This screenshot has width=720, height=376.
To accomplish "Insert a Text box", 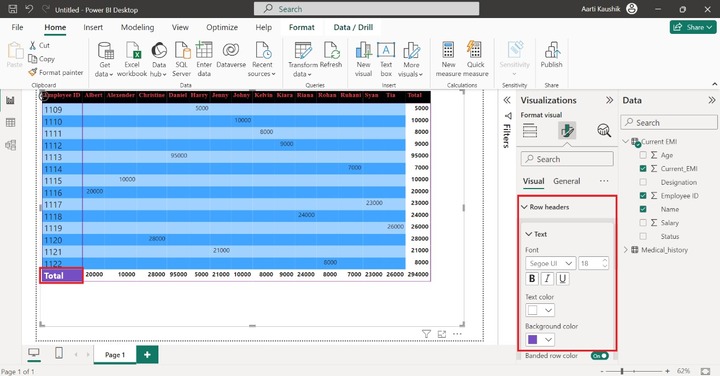I will tap(386, 59).
